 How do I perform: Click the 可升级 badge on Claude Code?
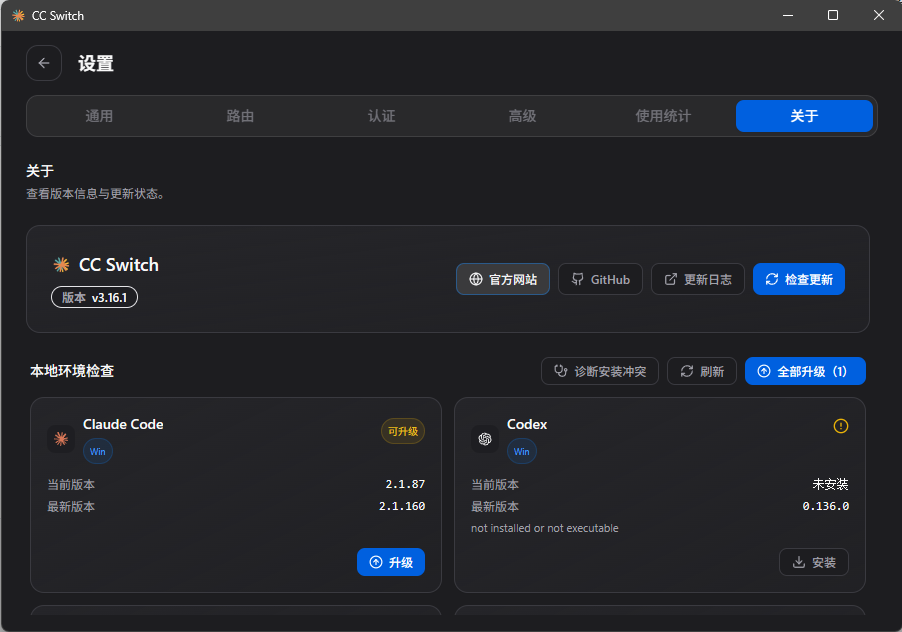(403, 431)
